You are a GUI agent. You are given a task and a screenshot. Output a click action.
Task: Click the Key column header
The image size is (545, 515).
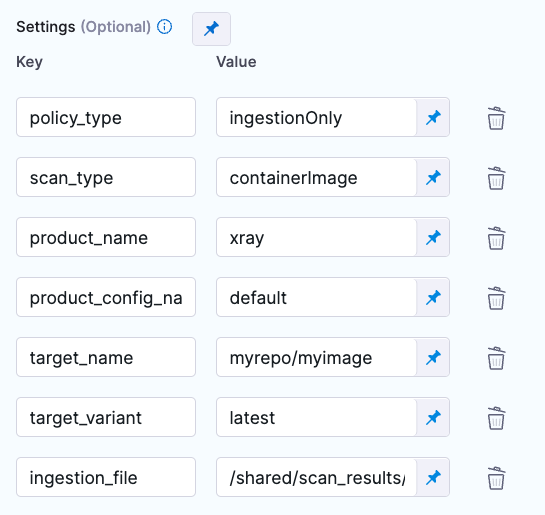(30, 62)
